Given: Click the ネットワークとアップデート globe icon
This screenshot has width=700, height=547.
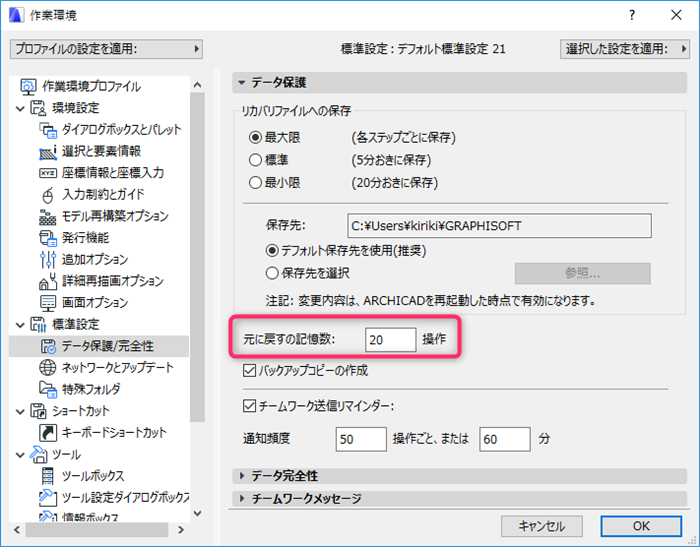Looking at the screenshot, I should [x=48, y=367].
